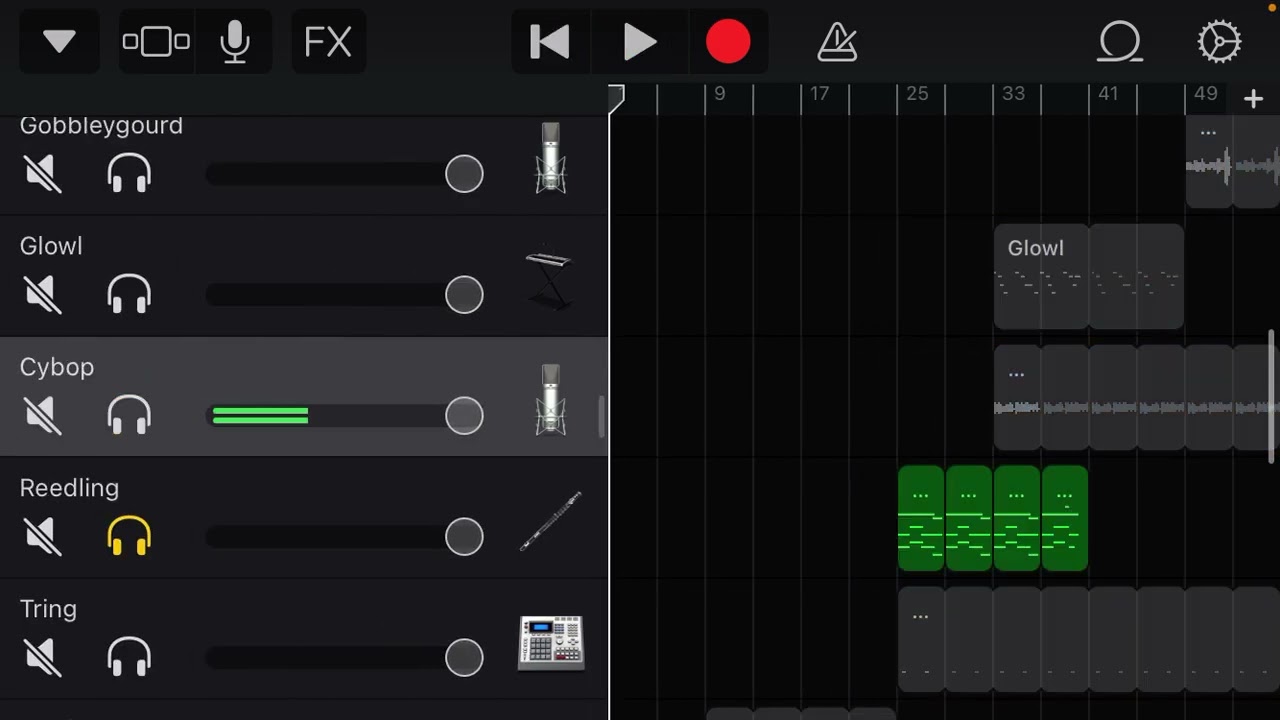Solo the Cybop track

pos(129,416)
